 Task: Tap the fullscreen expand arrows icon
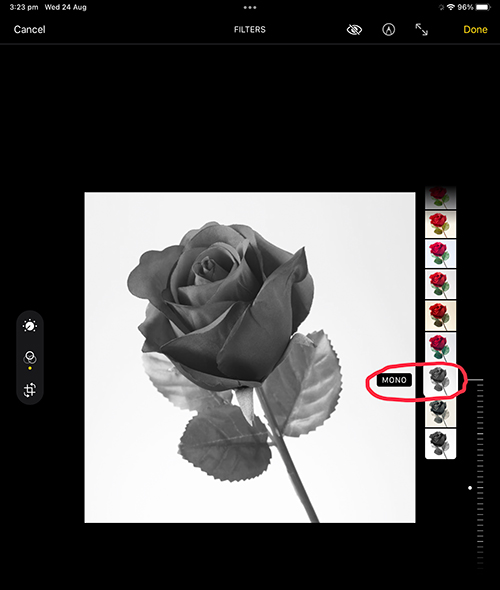[421, 29]
